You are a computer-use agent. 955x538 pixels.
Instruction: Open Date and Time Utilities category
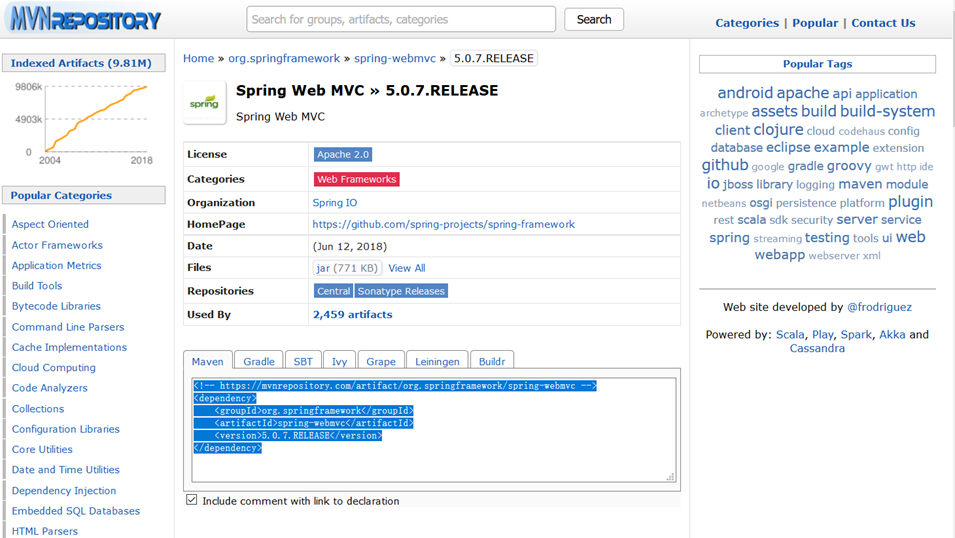66,470
